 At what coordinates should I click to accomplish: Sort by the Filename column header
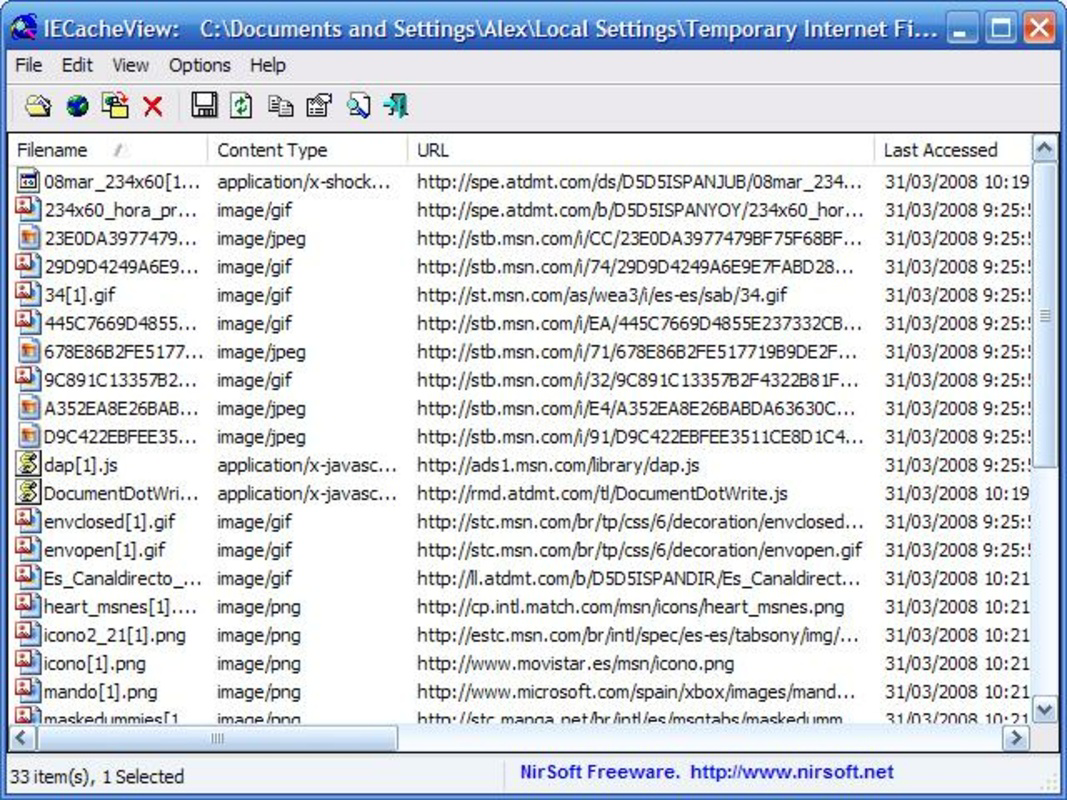click(x=108, y=150)
